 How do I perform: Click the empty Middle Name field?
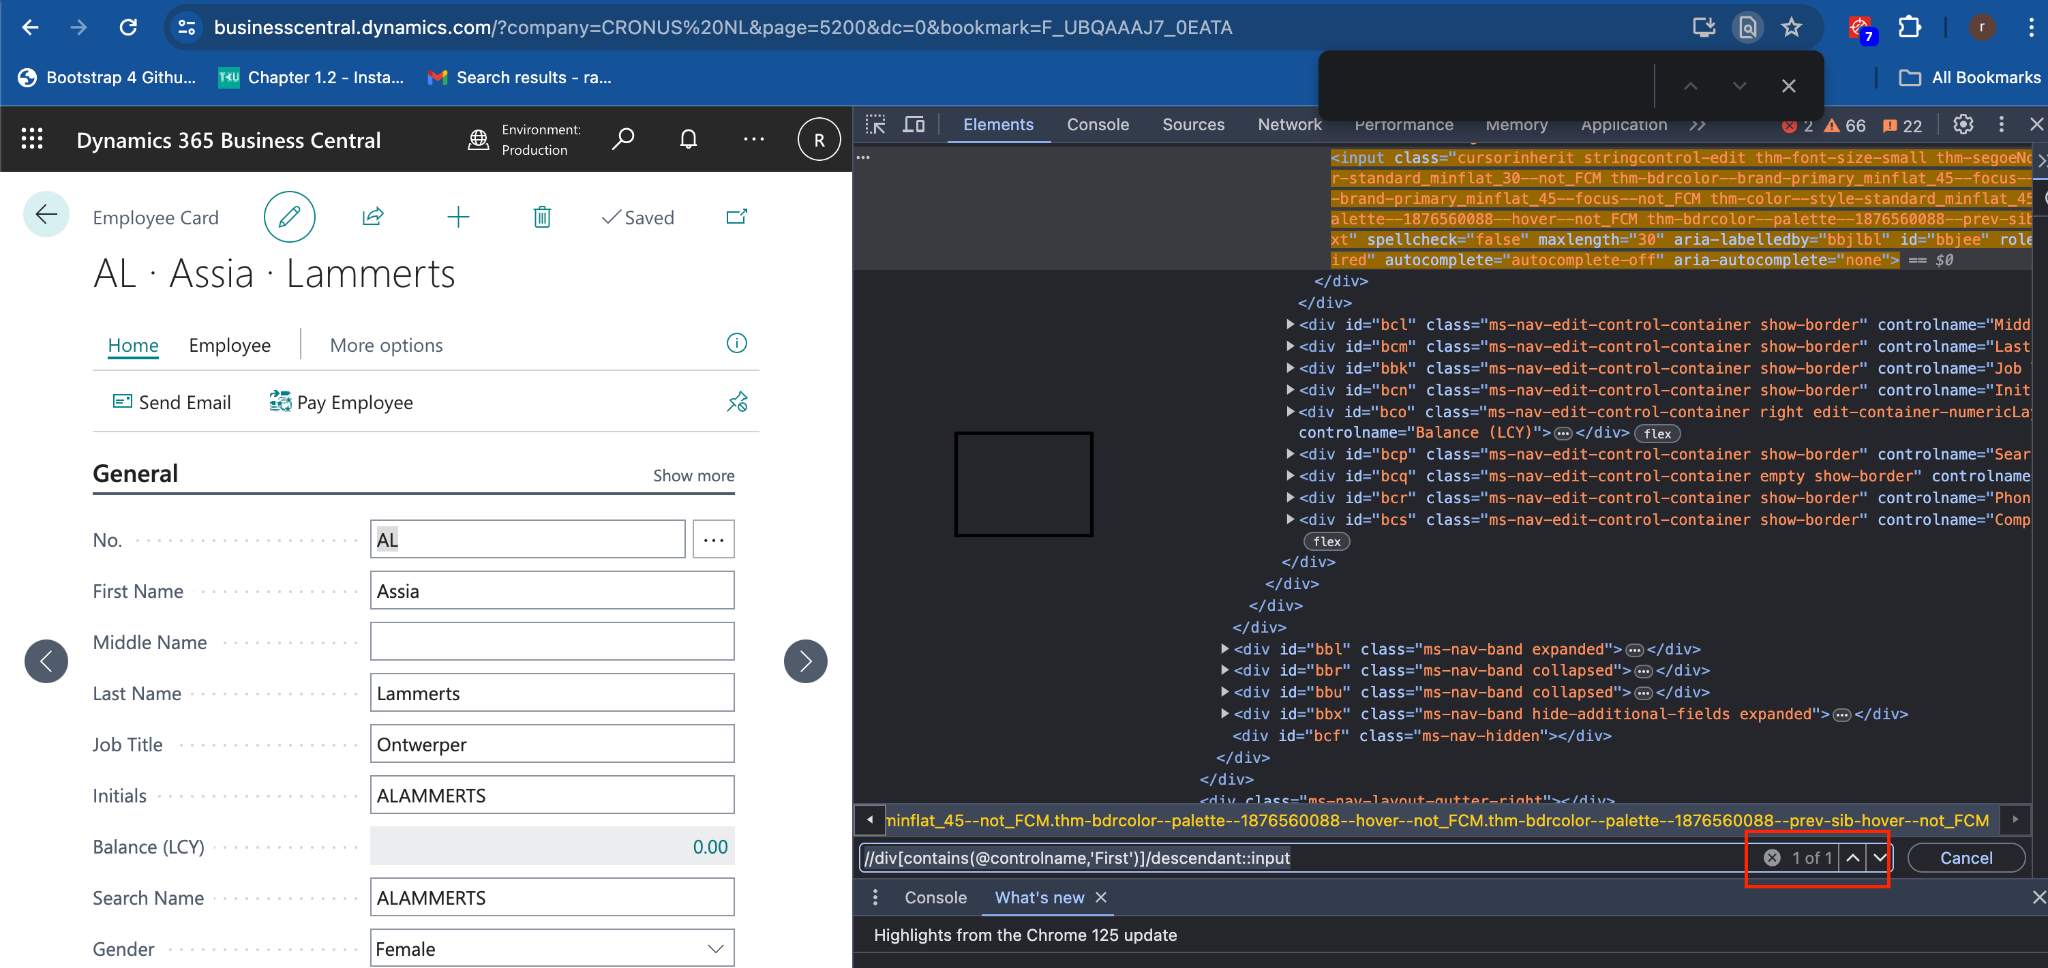pyautogui.click(x=552, y=642)
